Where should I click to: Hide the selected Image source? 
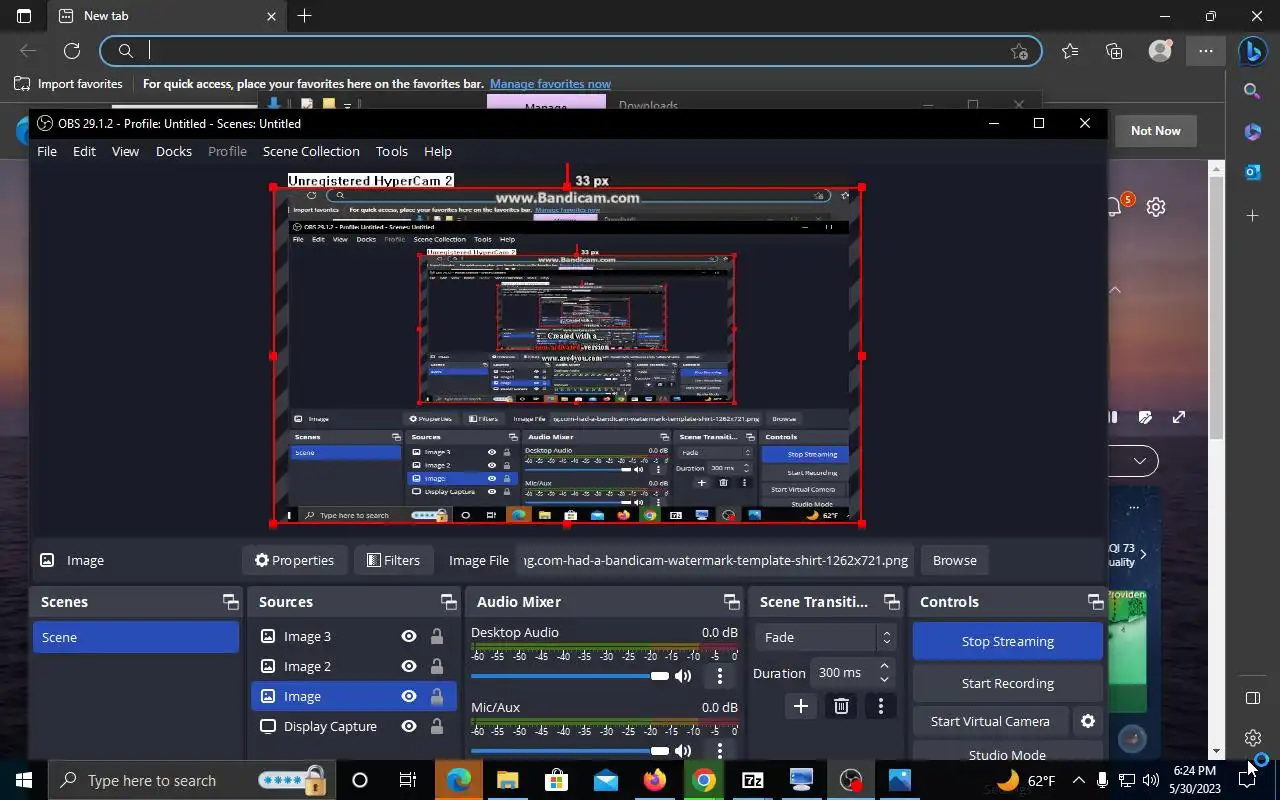click(x=408, y=696)
